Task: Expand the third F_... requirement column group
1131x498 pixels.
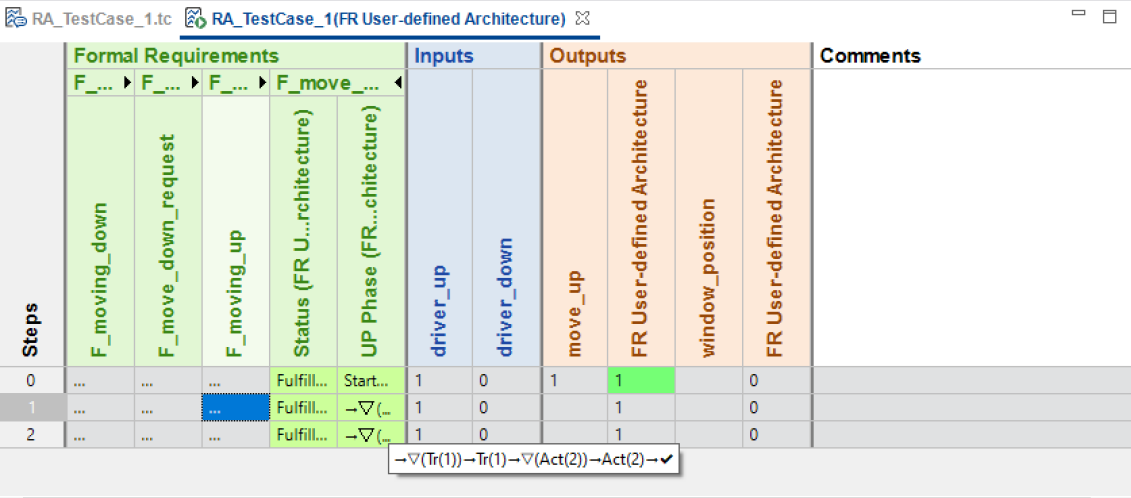Action: click(262, 83)
